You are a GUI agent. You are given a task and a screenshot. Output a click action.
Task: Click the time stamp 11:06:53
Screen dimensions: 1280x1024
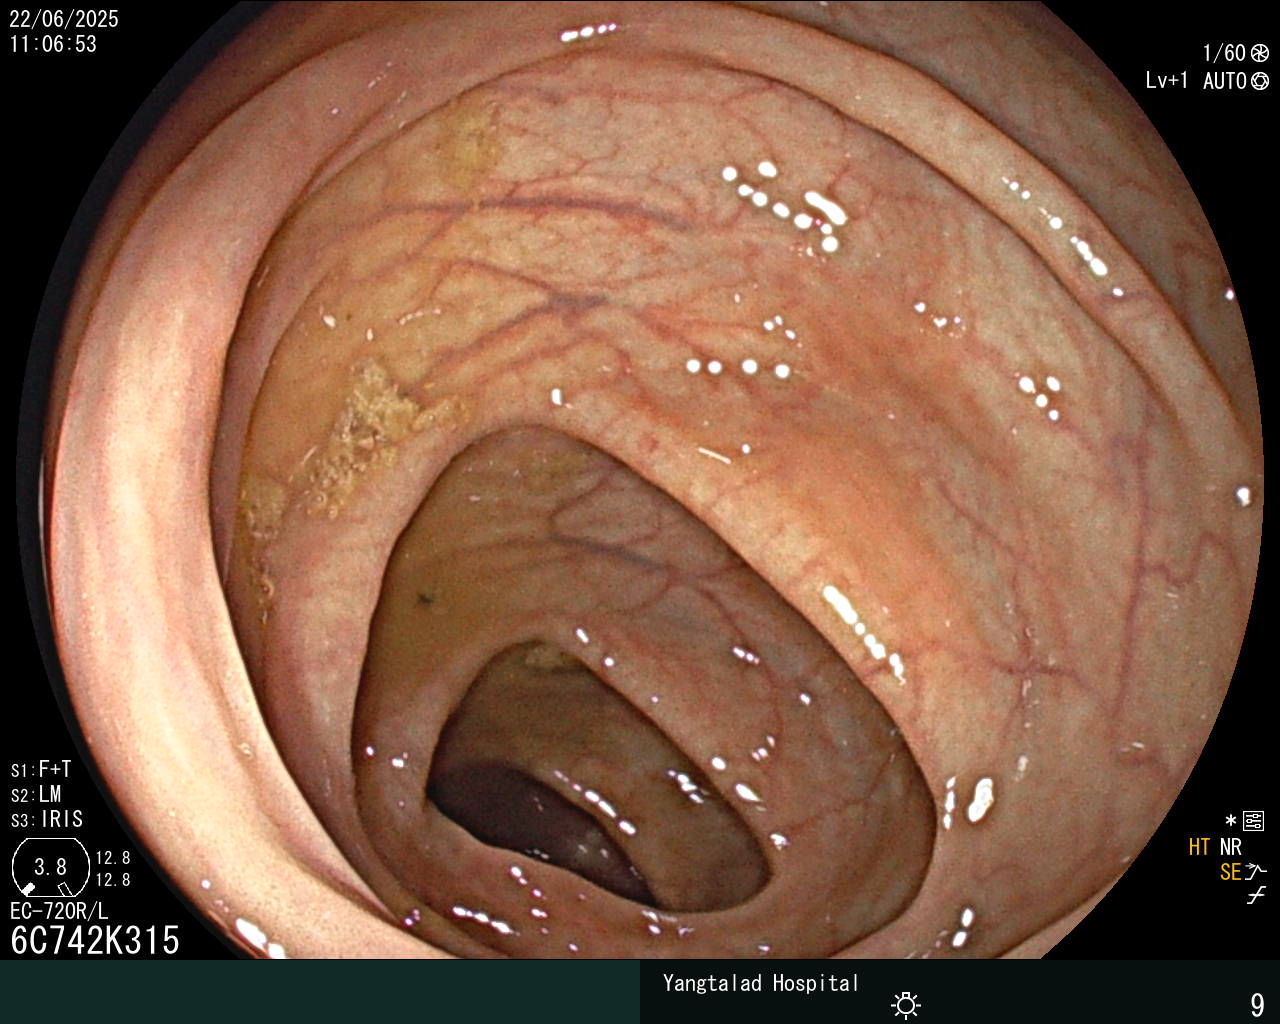tap(53, 44)
